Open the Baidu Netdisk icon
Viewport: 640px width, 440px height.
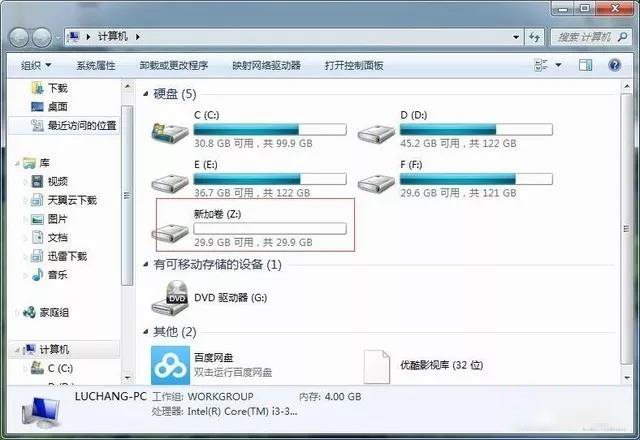point(170,365)
